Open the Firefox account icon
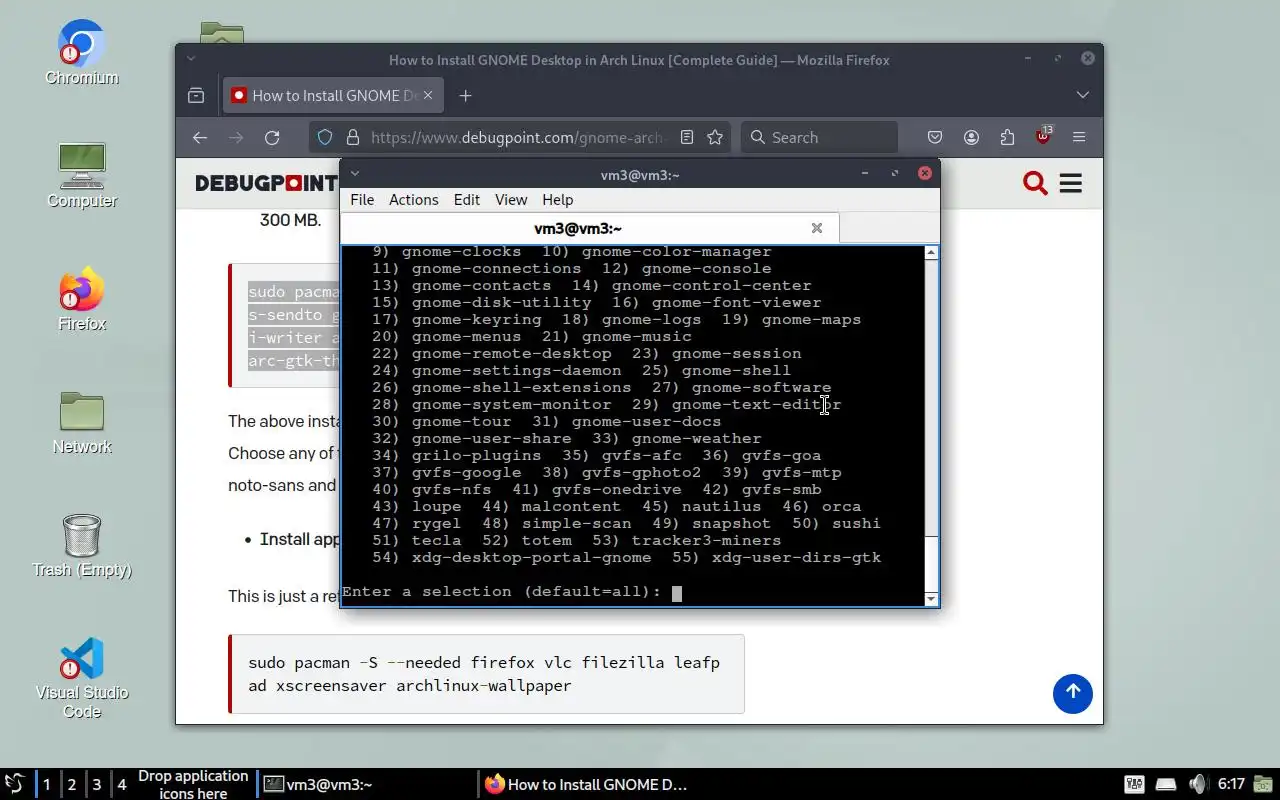1280x800 pixels. pyautogui.click(x=971, y=138)
